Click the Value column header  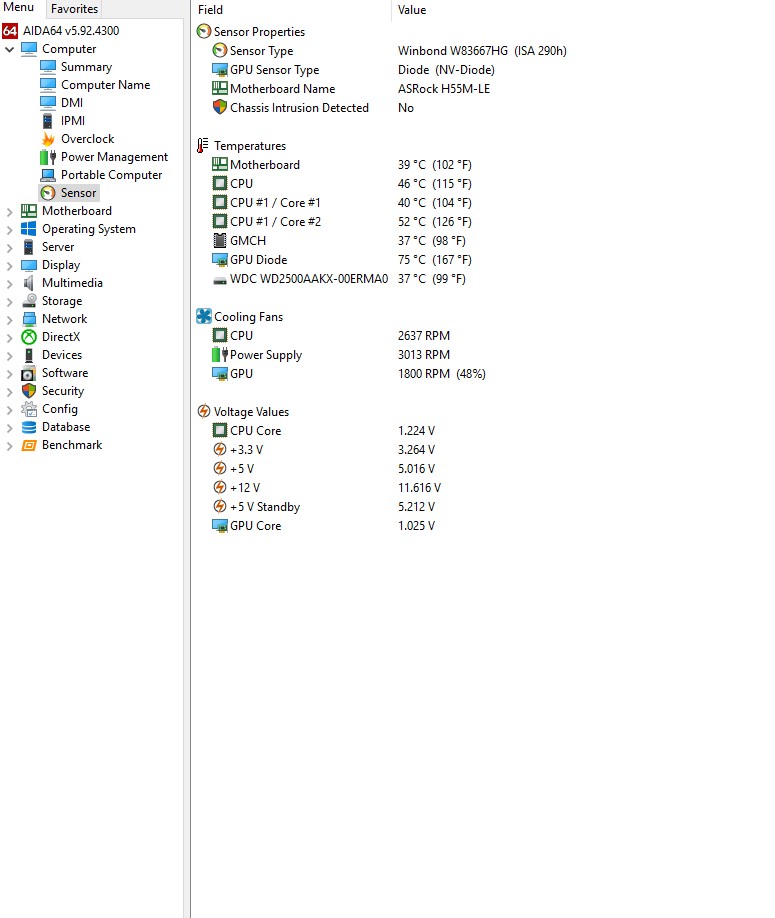click(x=412, y=10)
